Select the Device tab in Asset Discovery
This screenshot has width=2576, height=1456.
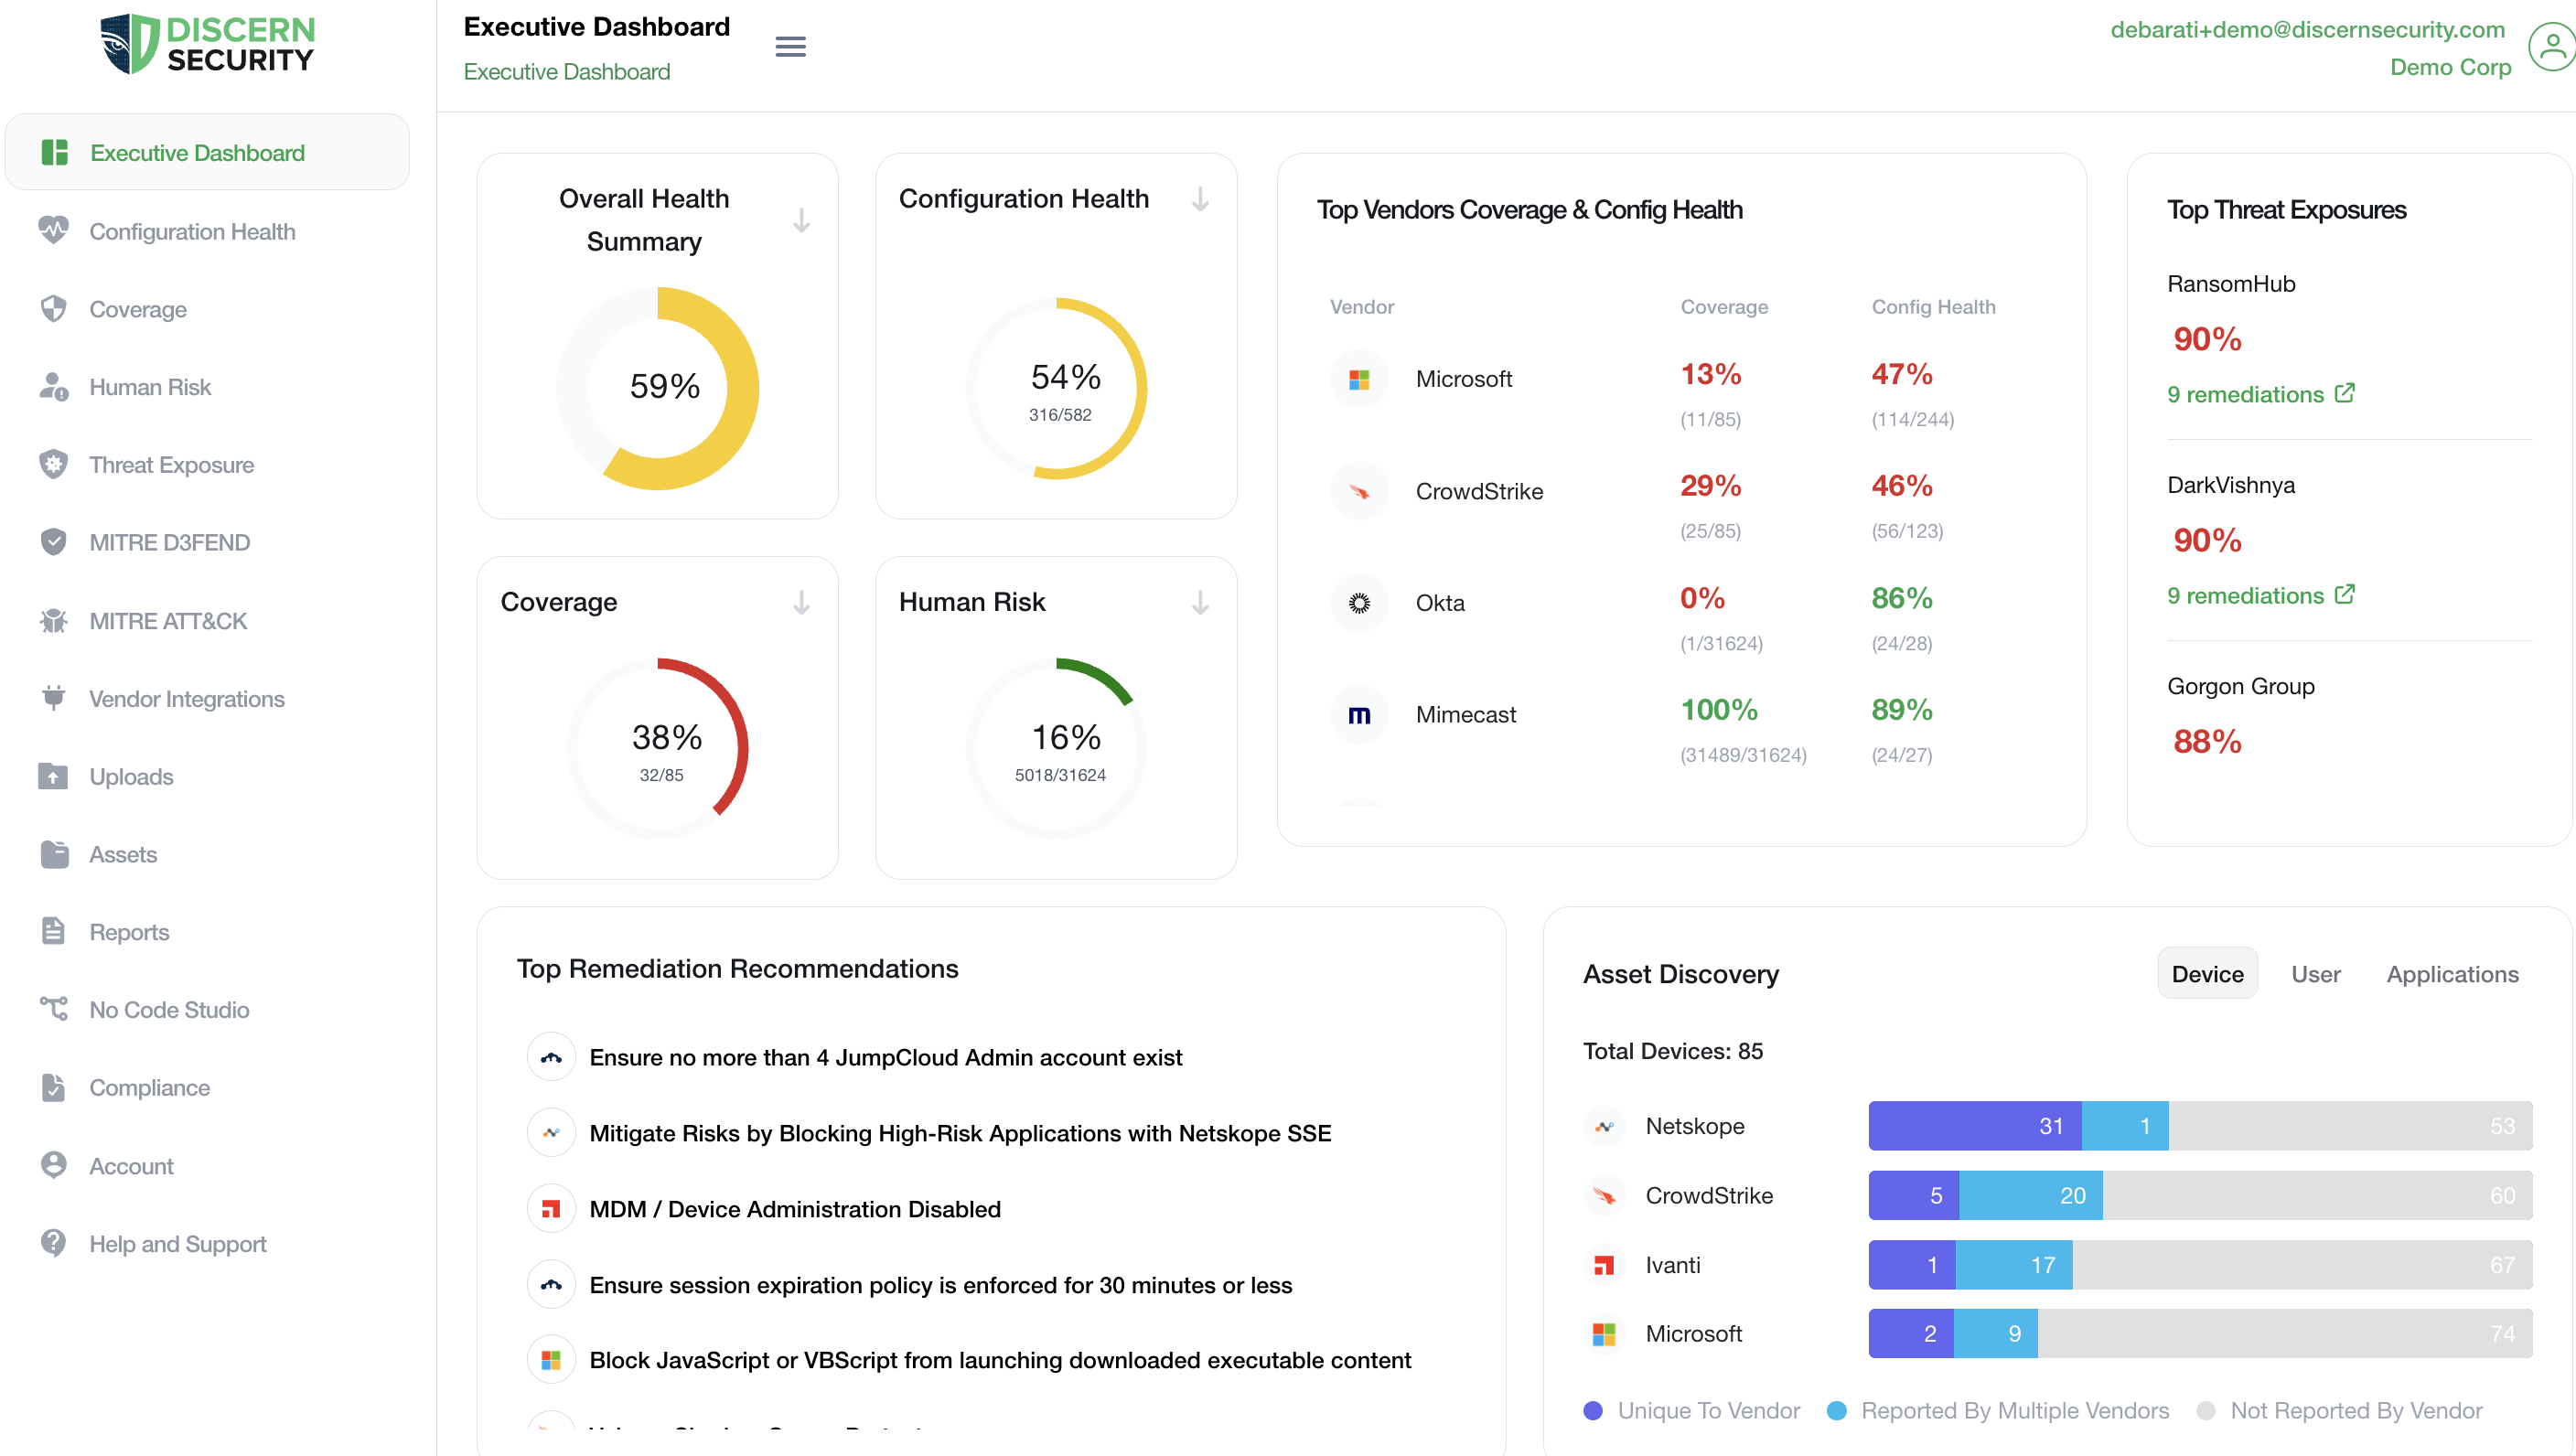pos(2207,974)
